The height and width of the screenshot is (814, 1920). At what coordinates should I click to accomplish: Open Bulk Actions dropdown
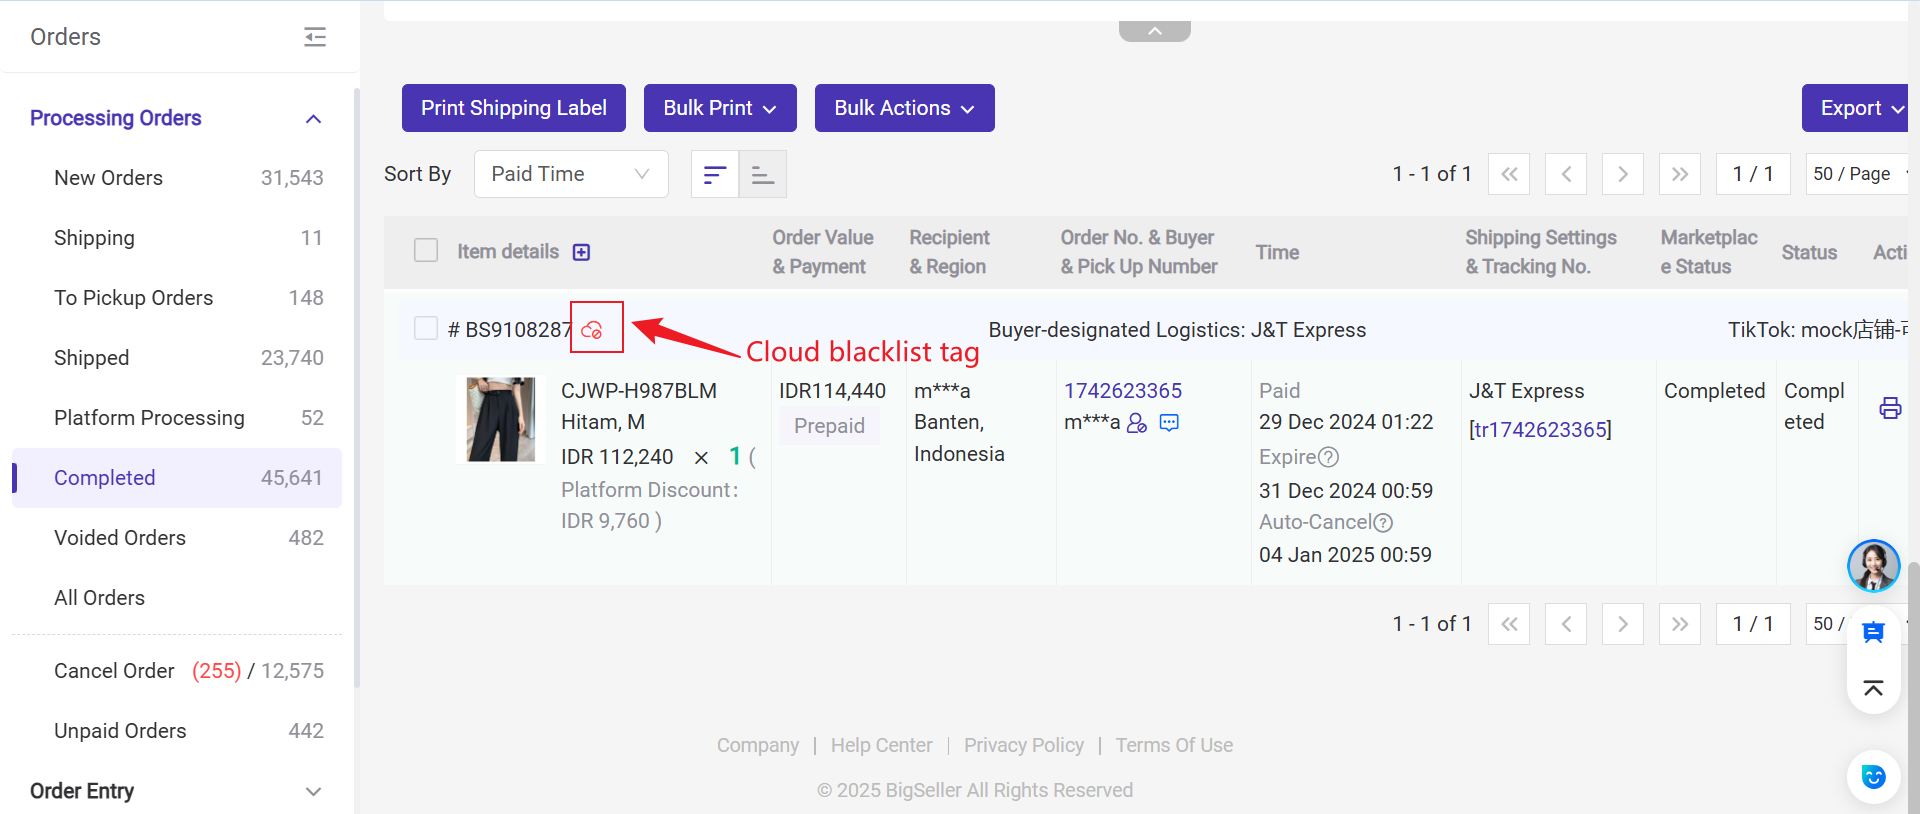pyautogui.click(x=905, y=108)
